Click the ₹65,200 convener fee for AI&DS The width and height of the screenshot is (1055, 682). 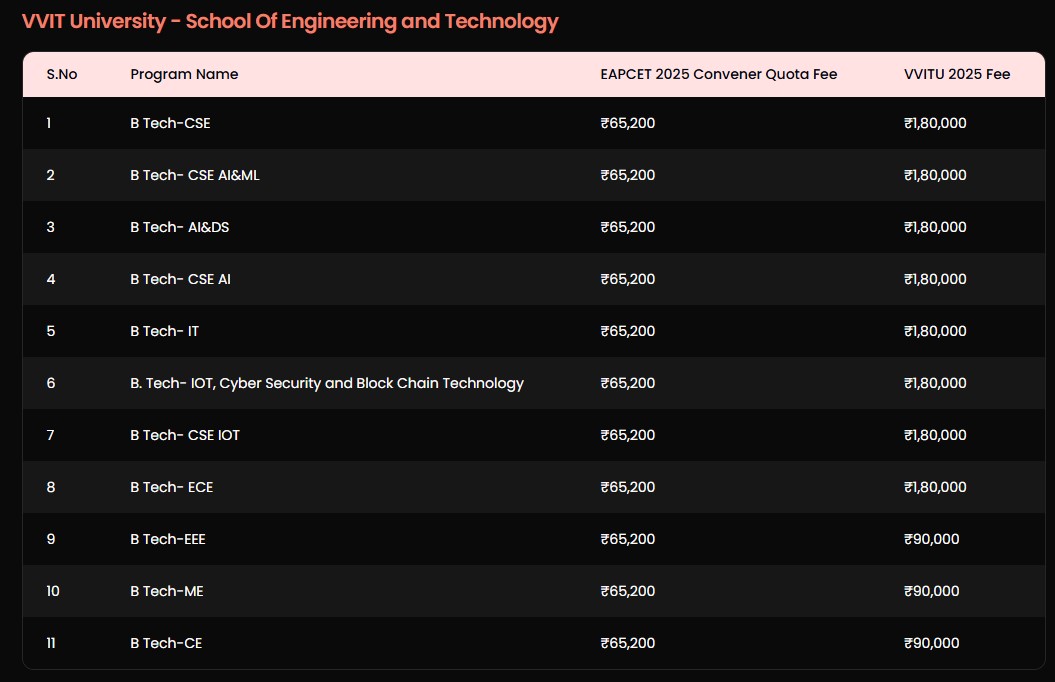pyautogui.click(x=628, y=227)
